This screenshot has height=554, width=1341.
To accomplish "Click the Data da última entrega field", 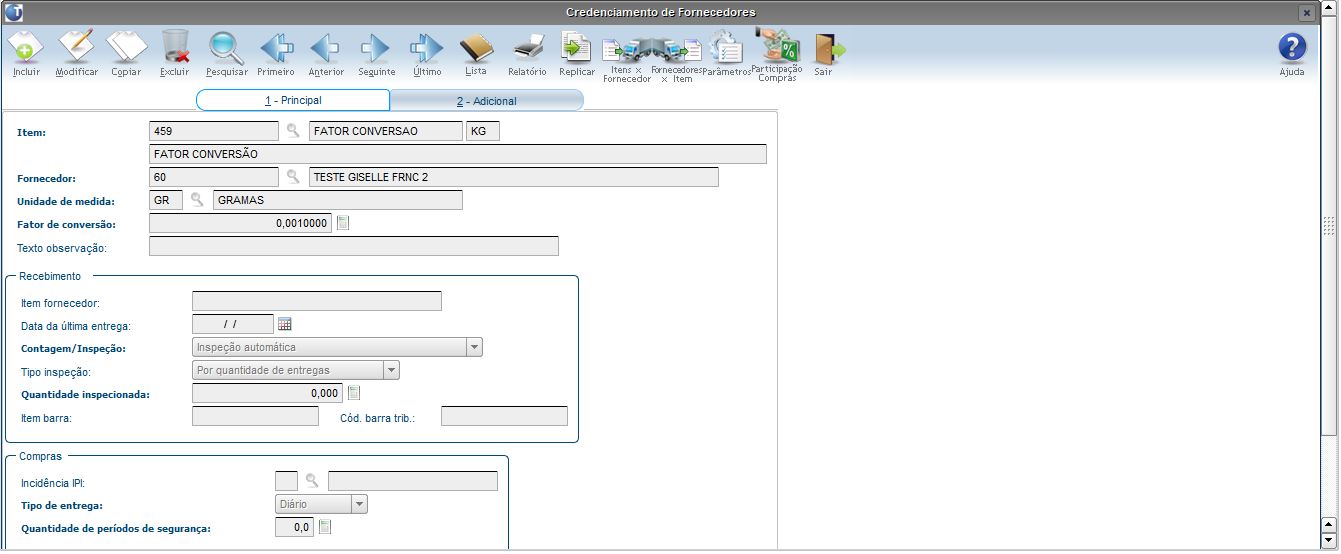I will click(232, 324).
